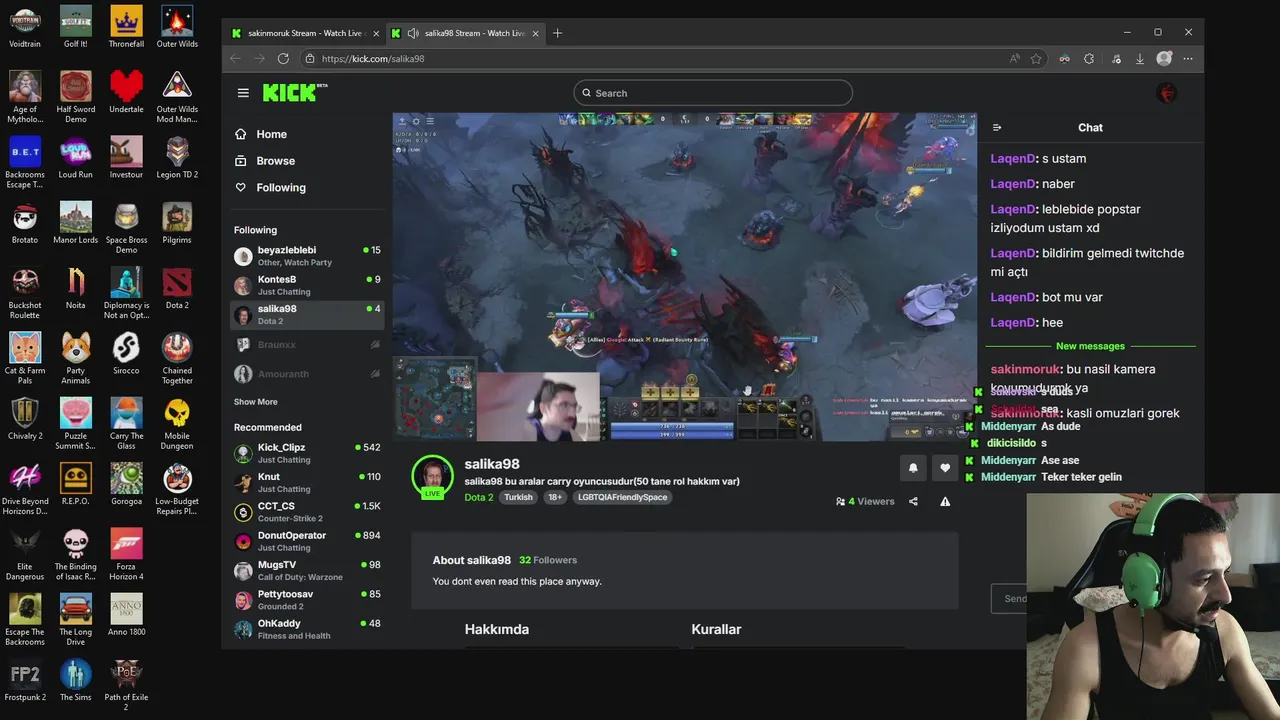Viewport: 1280px width, 720px height.
Task: Click the Kick user profile avatar
Action: pyautogui.click(x=1166, y=93)
